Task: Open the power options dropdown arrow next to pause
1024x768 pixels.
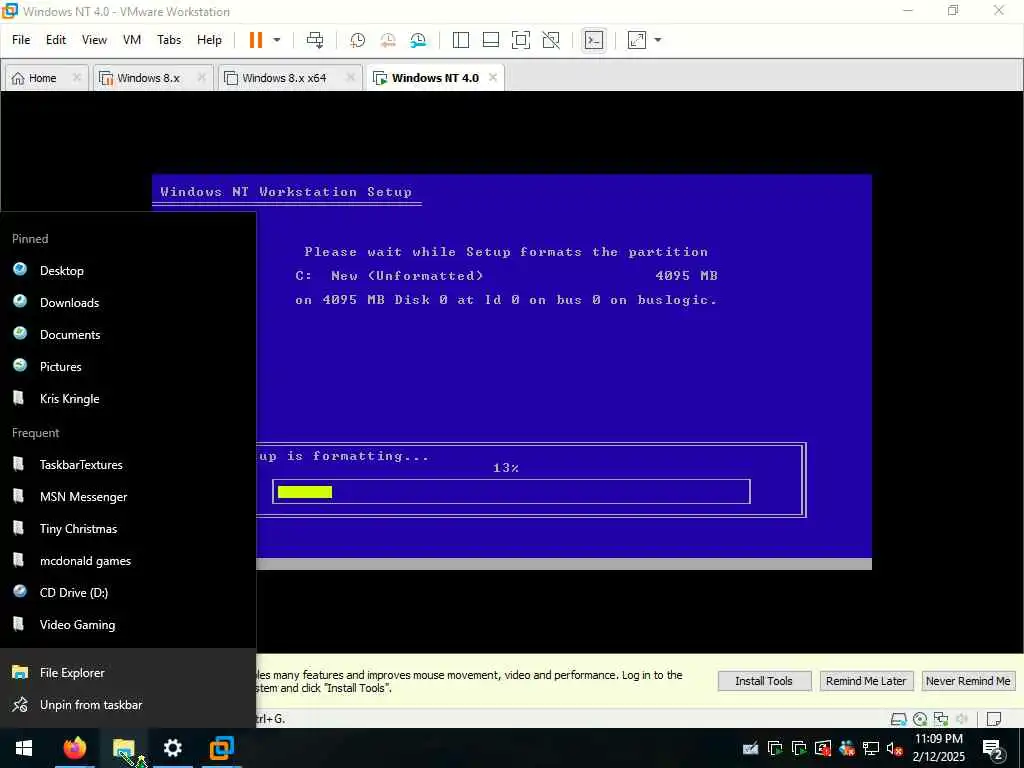Action: click(x=277, y=40)
